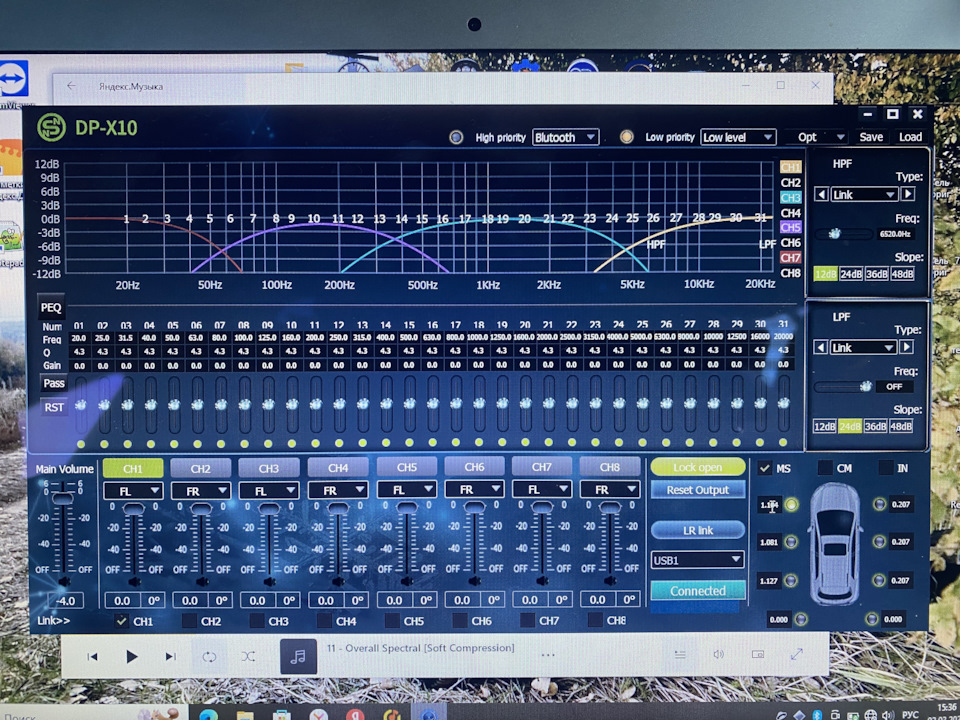Image resolution: width=960 pixels, height=720 pixels.
Task: Open the file explorer icon on taskbar
Action: [x=245, y=714]
